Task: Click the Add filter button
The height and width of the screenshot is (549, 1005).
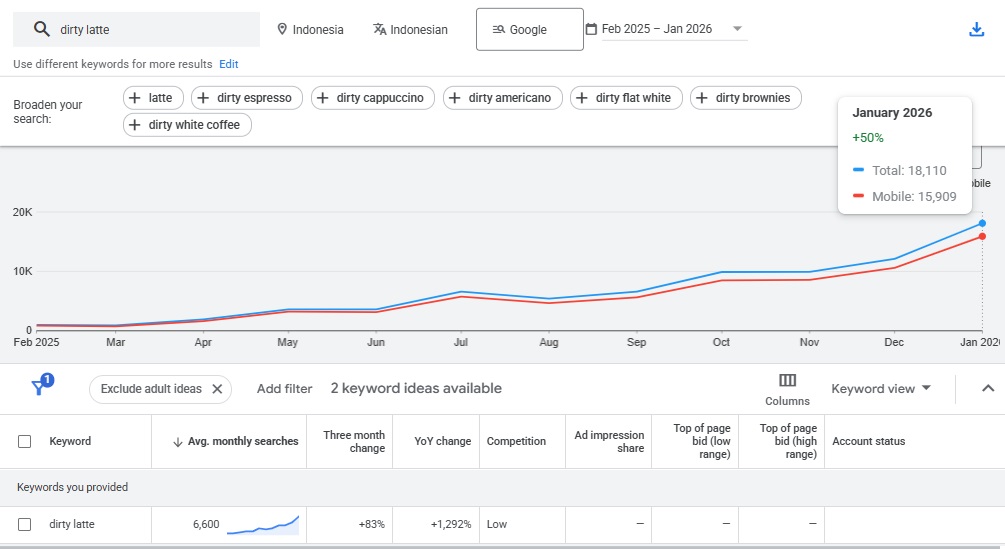Action: pos(284,389)
